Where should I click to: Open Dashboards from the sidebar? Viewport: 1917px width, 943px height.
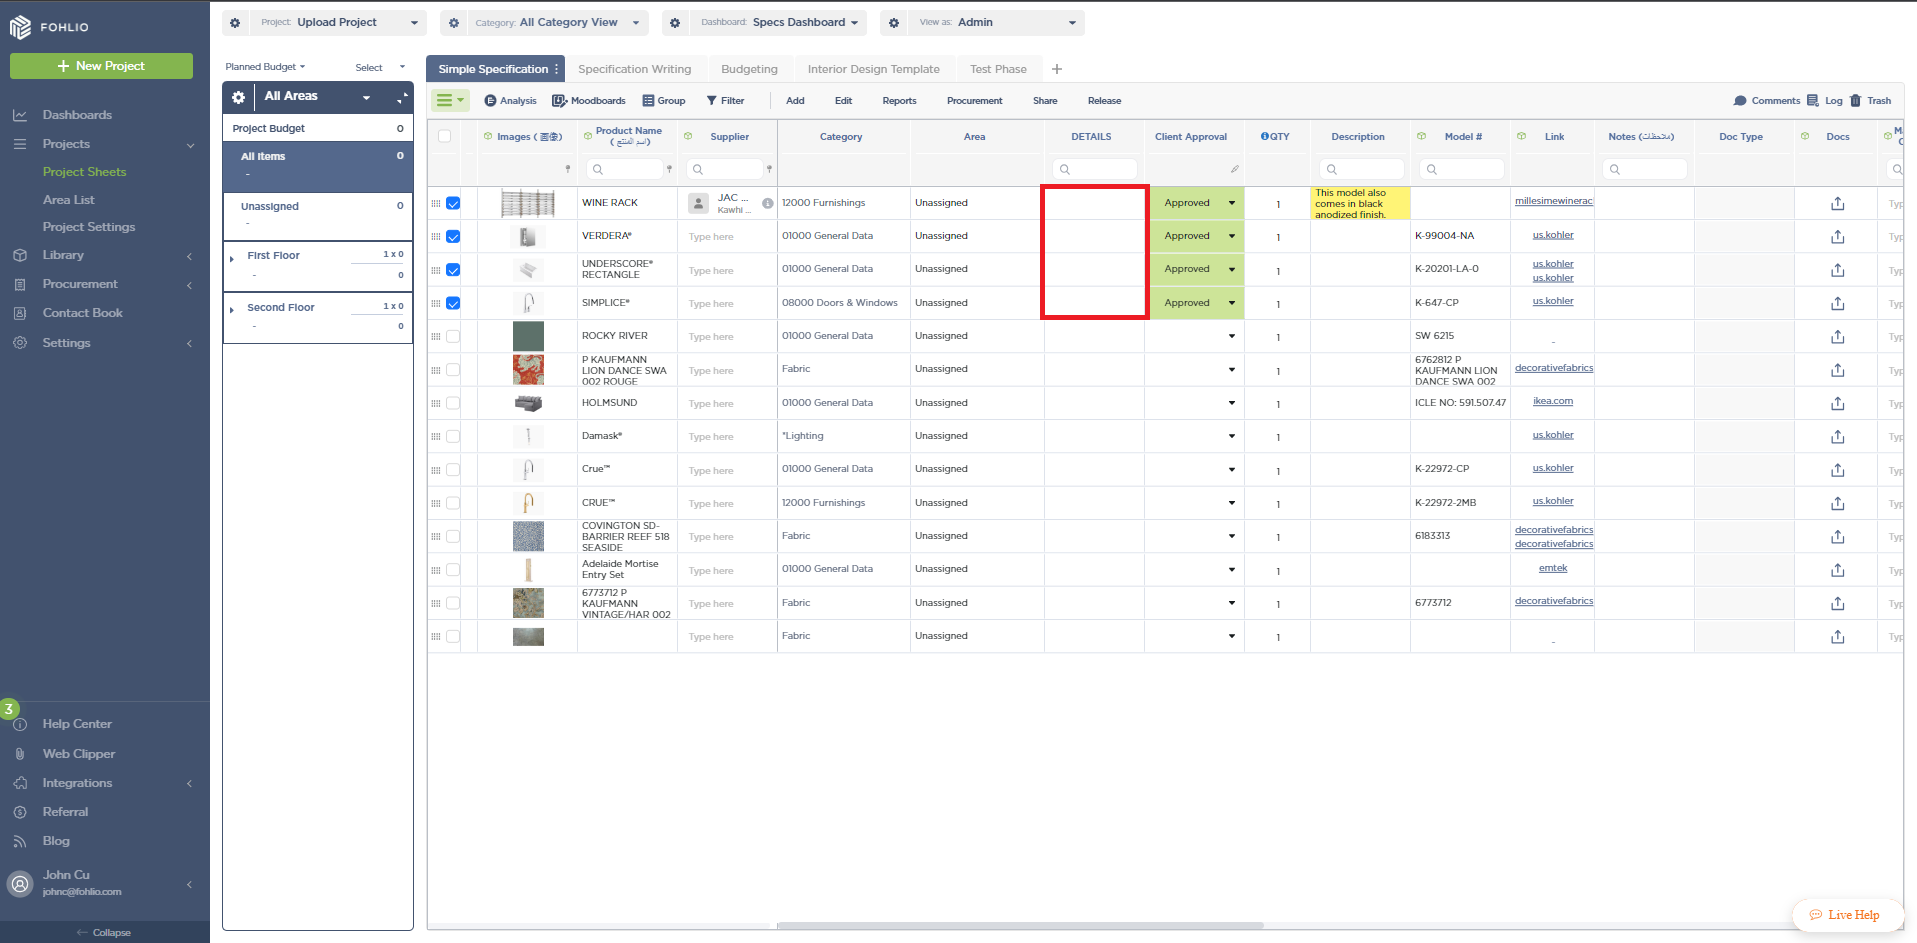77,115
